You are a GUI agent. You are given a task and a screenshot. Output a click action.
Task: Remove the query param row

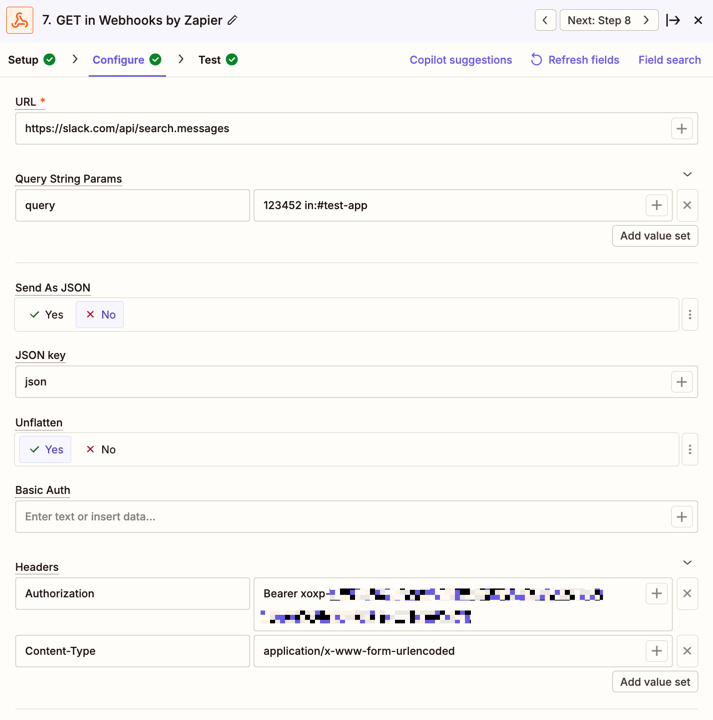[x=687, y=205]
